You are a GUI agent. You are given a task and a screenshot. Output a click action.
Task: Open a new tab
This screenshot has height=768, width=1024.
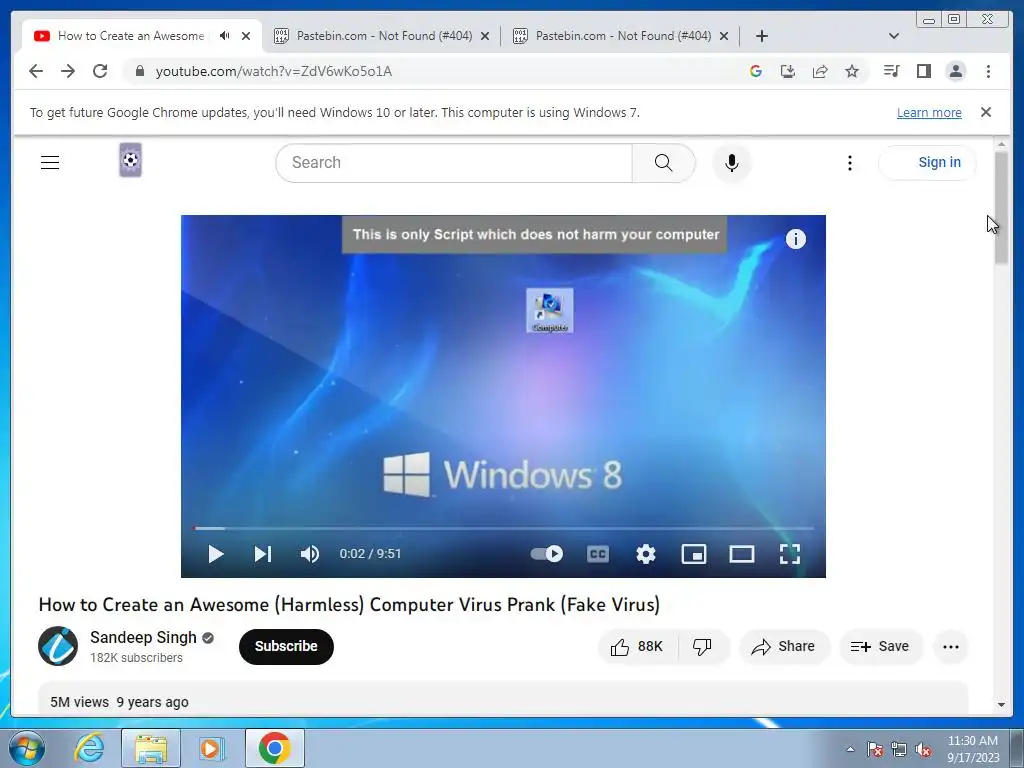[x=761, y=36]
